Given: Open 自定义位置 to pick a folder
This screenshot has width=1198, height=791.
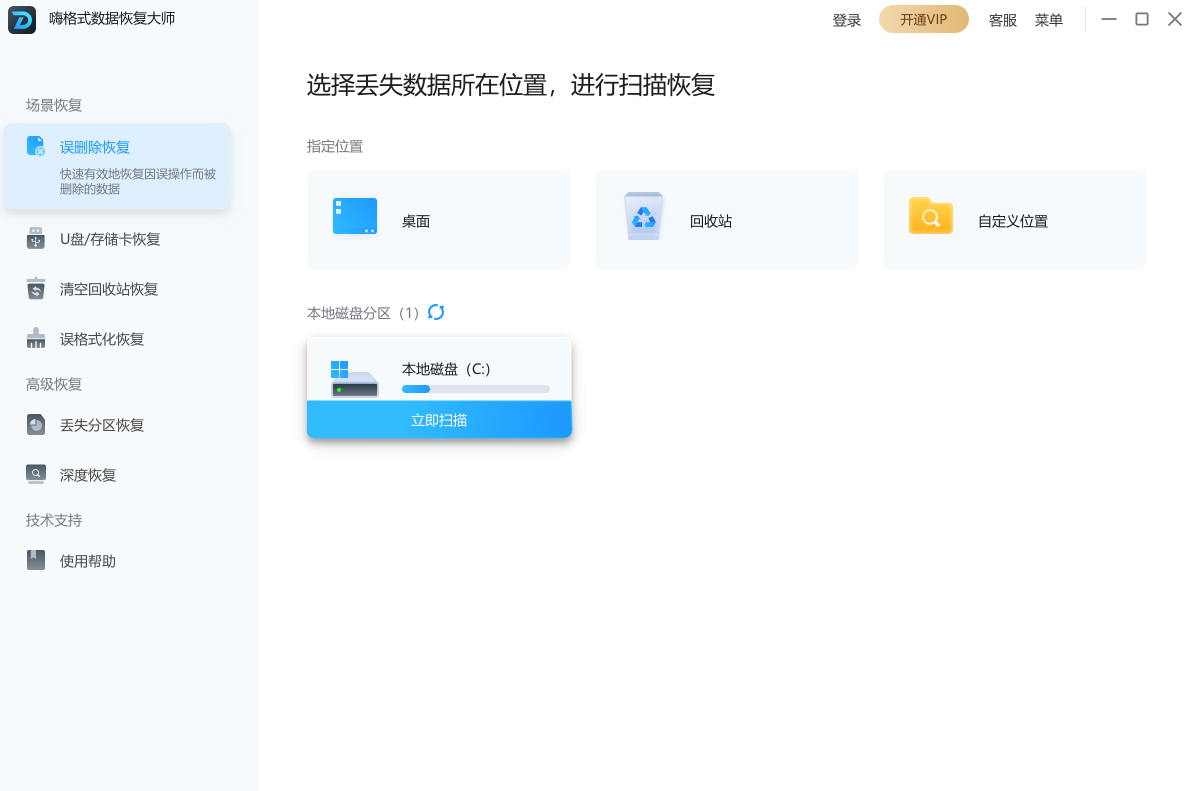Looking at the screenshot, I should pyautogui.click(x=931, y=215).
